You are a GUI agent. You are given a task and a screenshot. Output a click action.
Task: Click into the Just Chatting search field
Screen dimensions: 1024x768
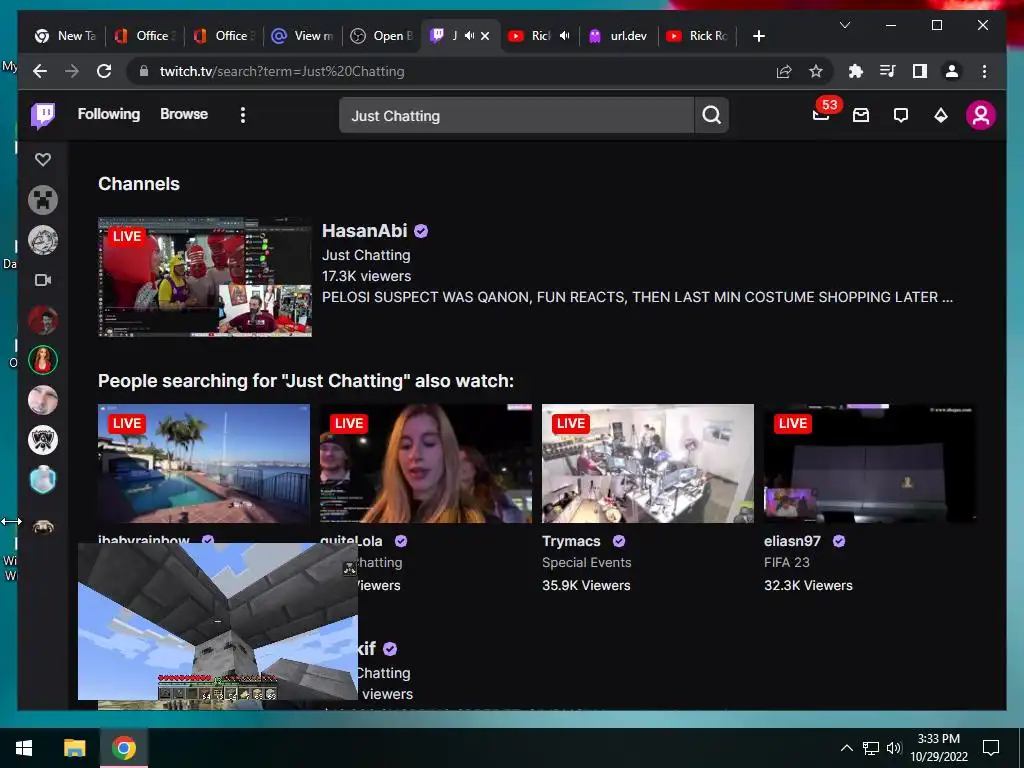tap(517, 116)
